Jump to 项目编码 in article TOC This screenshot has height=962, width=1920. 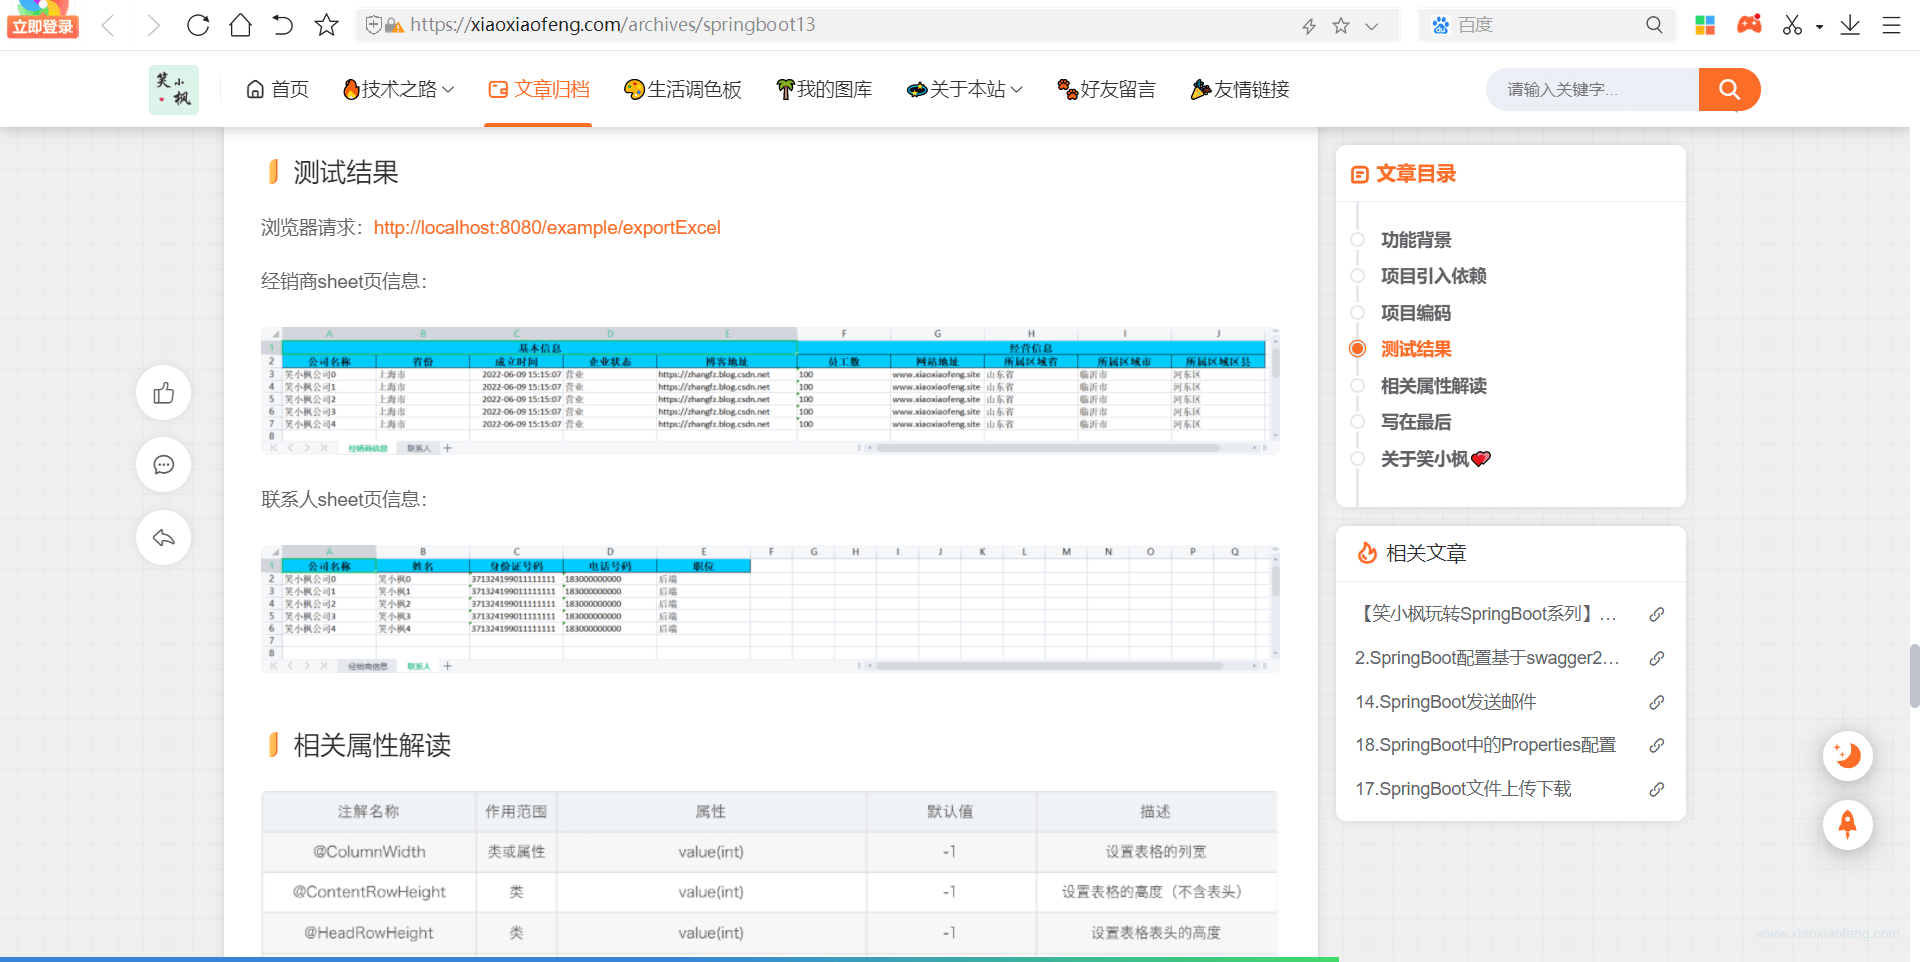click(x=1416, y=313)
